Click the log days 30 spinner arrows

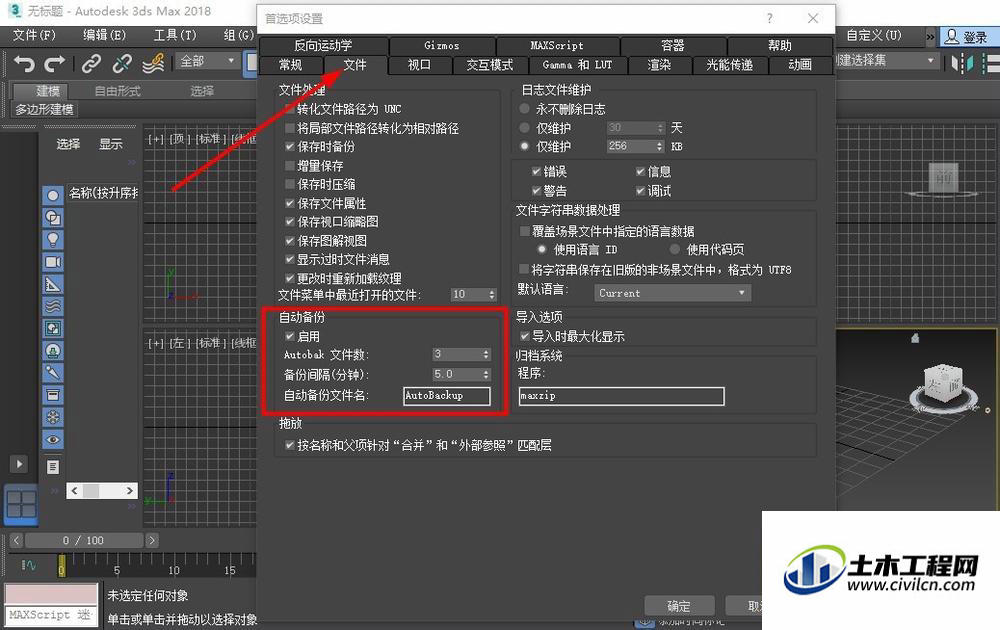point(659,128)
